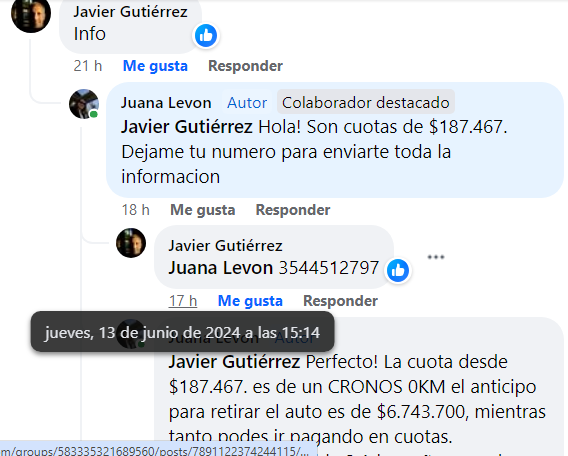568x456 pixels.
Task: Click the like reaction on Javier's Info comment
Action: [x=206, y=35]
